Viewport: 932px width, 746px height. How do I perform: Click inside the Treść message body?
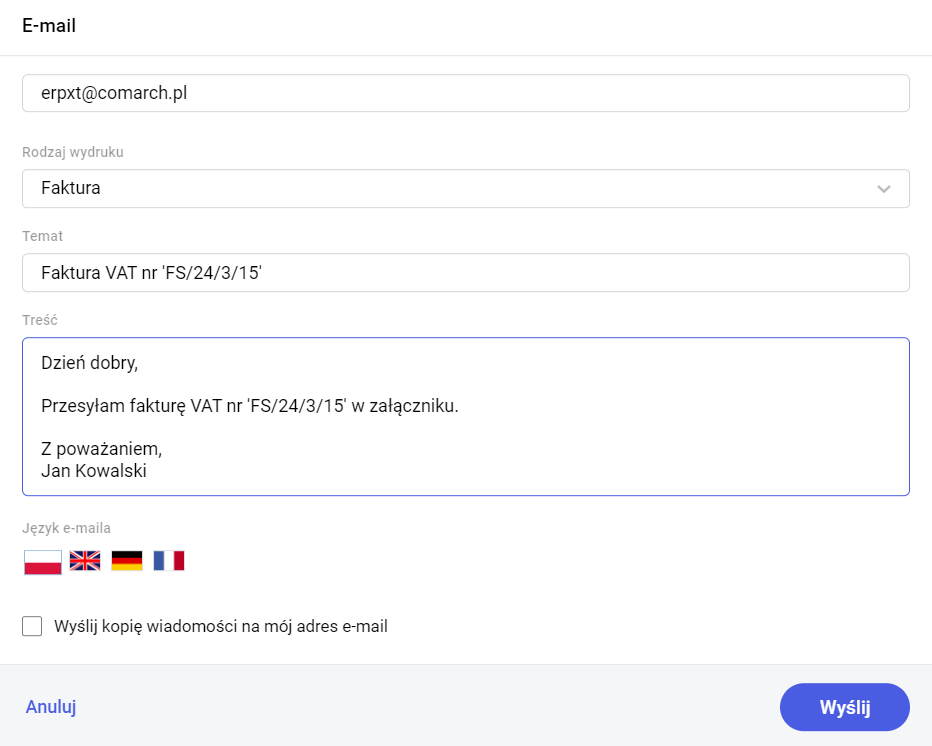pyautogui.click(x=600, y=440)
